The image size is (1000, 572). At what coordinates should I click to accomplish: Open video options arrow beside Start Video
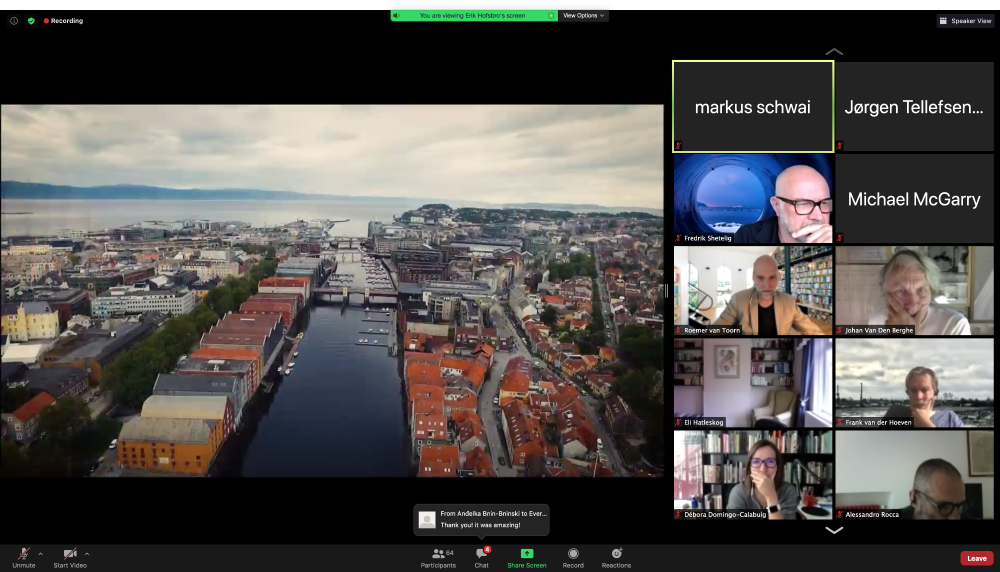coord(87,553)
